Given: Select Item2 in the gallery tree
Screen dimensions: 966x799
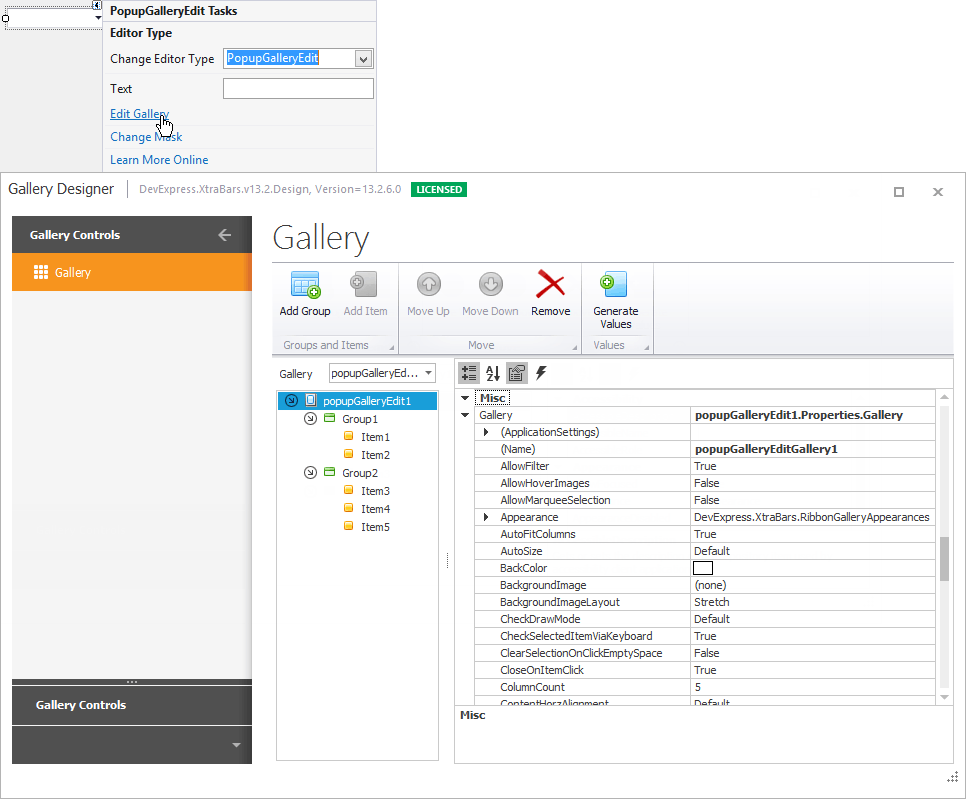Looking at the screenshot, I should pyautogui.click(x=375, y=455).
